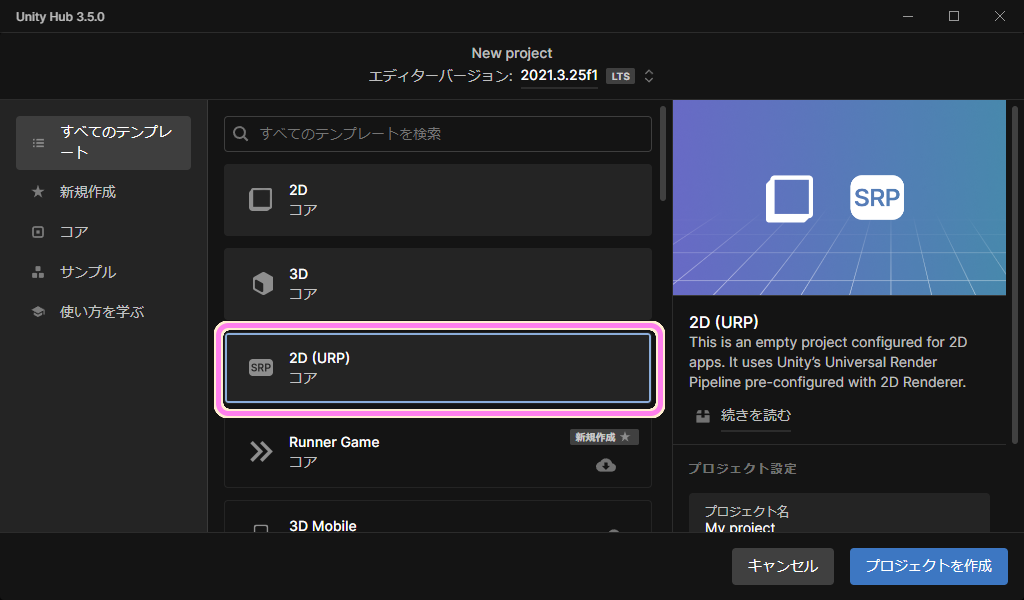Select the 3D cube template icon
1024x600 pixels.
coord(260,283)
